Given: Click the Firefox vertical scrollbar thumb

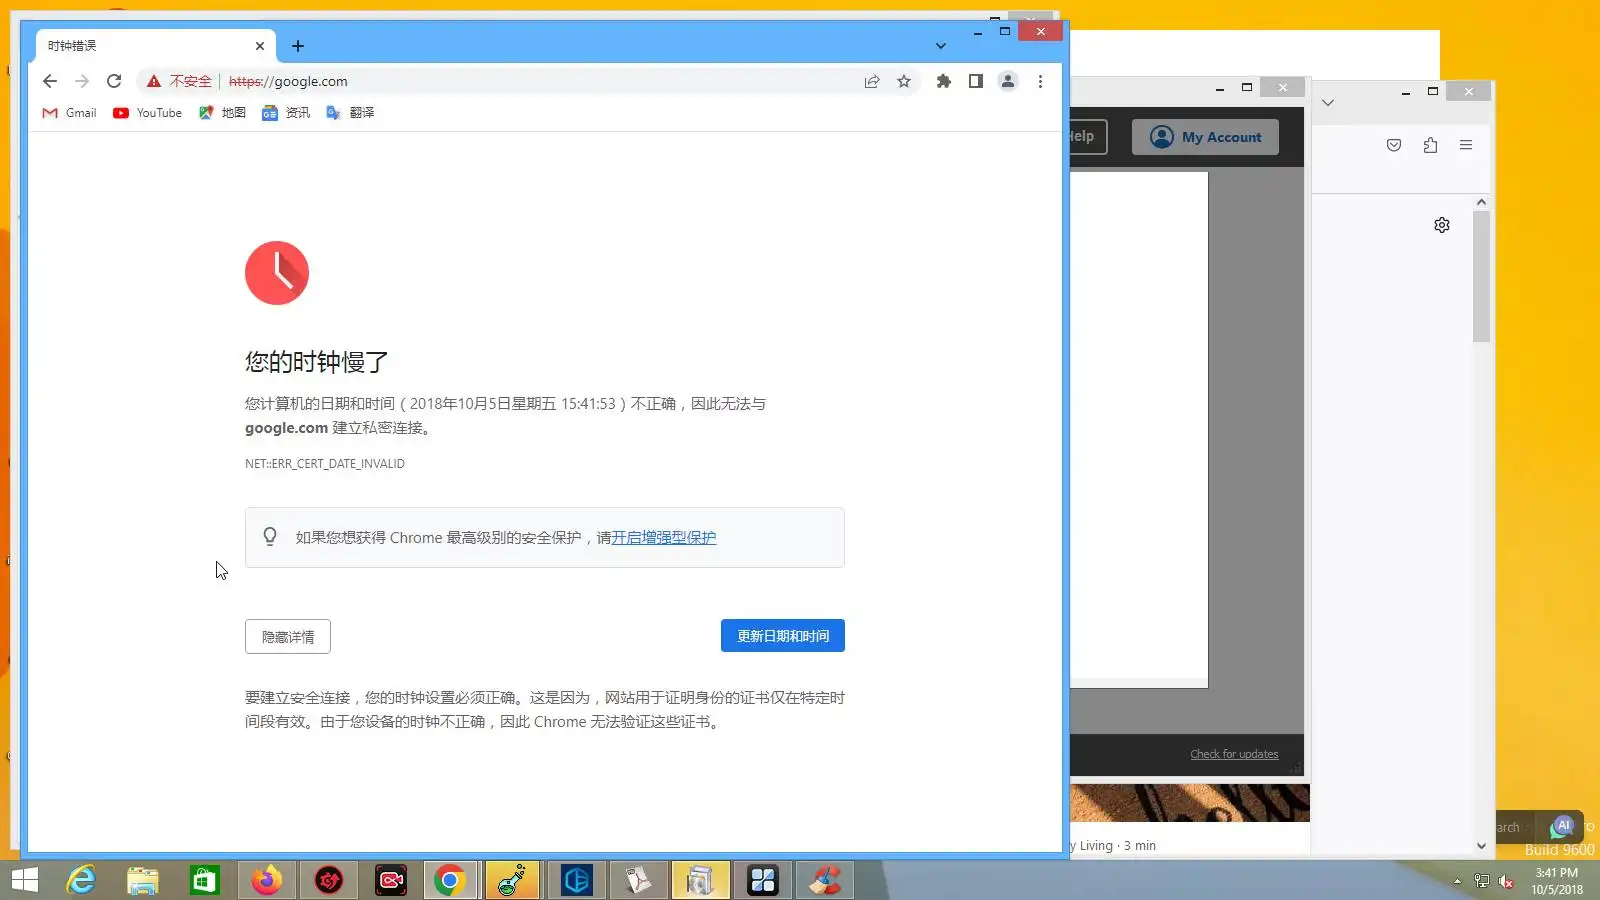Looking at the screenshot, I should click(x=1481, y=276).
